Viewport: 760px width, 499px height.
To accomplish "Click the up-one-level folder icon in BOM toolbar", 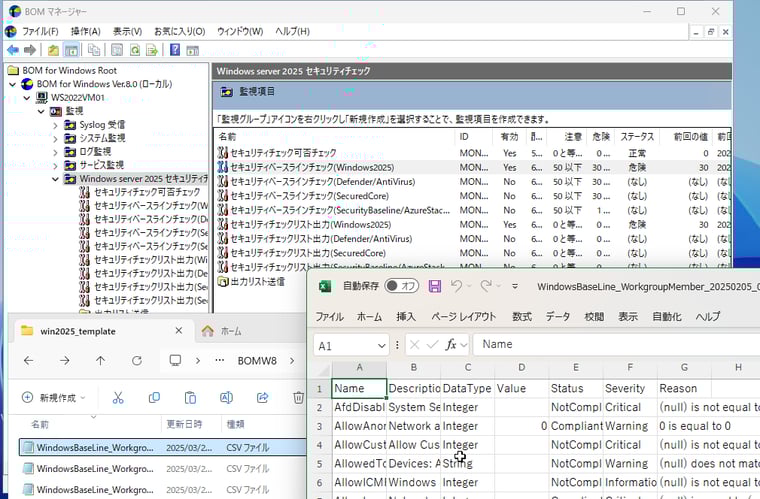I will 53,50.
